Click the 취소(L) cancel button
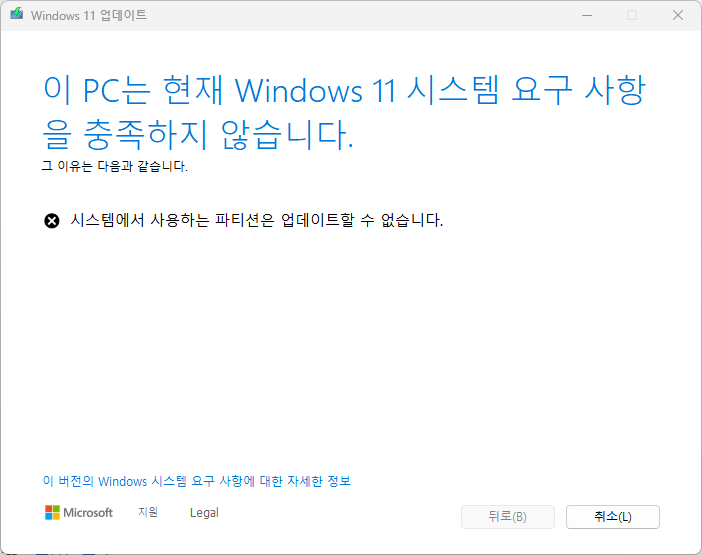 (612, 517)
